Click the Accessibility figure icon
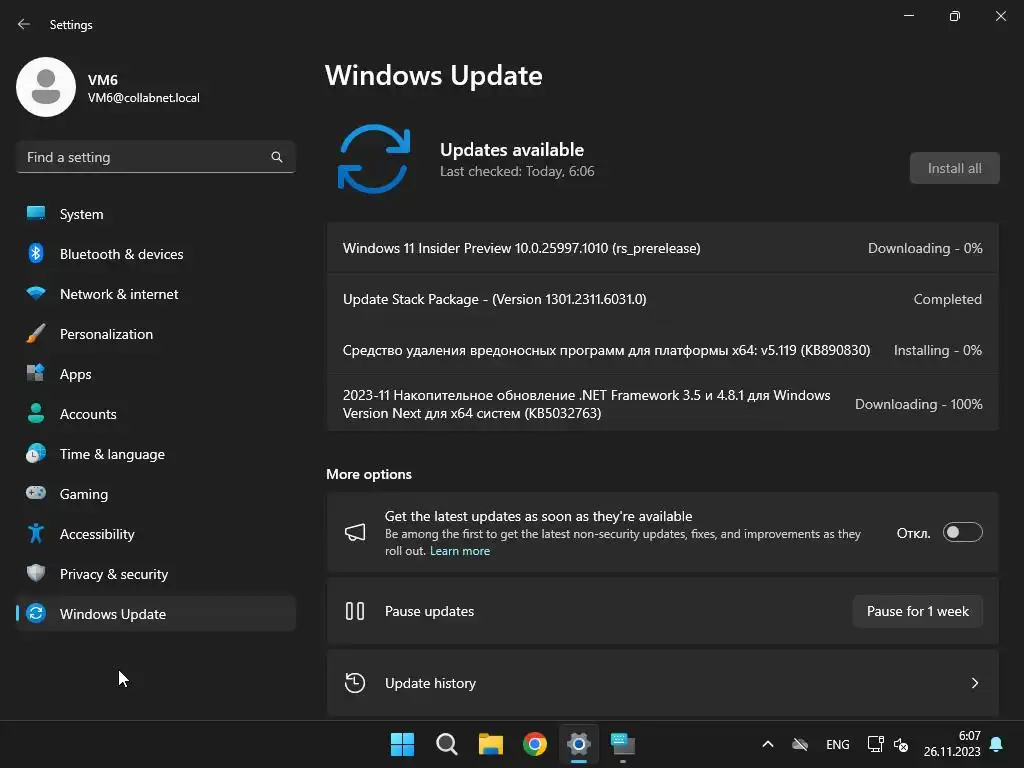Image resolution: width=1024 pixels, height=768 pixels. [36, 534]
